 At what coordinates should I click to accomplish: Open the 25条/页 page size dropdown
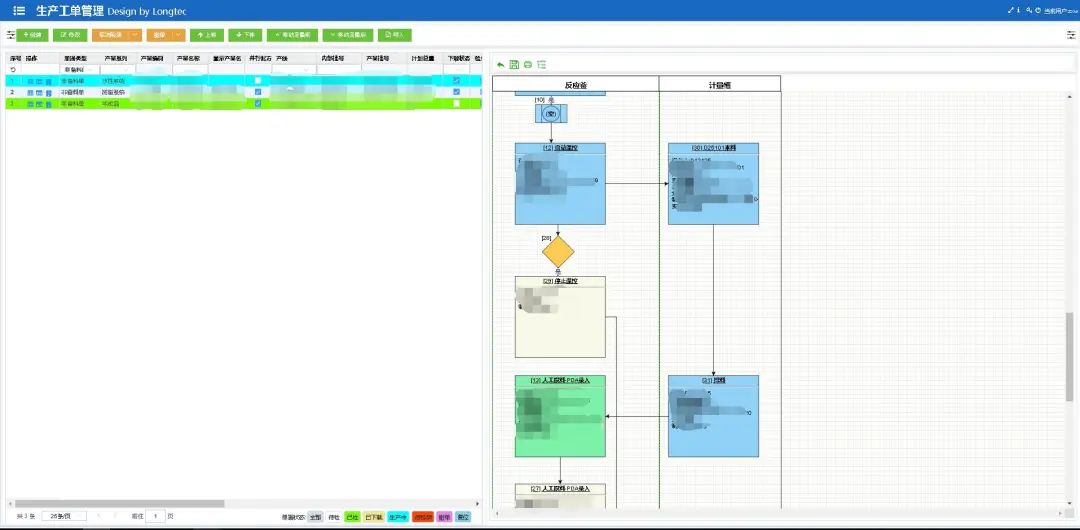[63, 516]
